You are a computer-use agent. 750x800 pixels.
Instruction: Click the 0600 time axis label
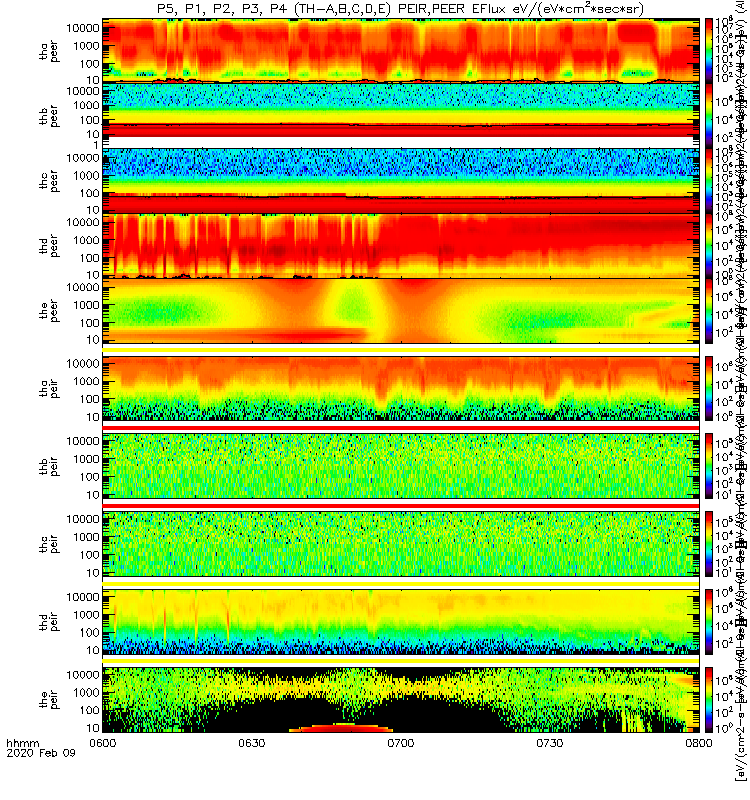coord(103,743)
